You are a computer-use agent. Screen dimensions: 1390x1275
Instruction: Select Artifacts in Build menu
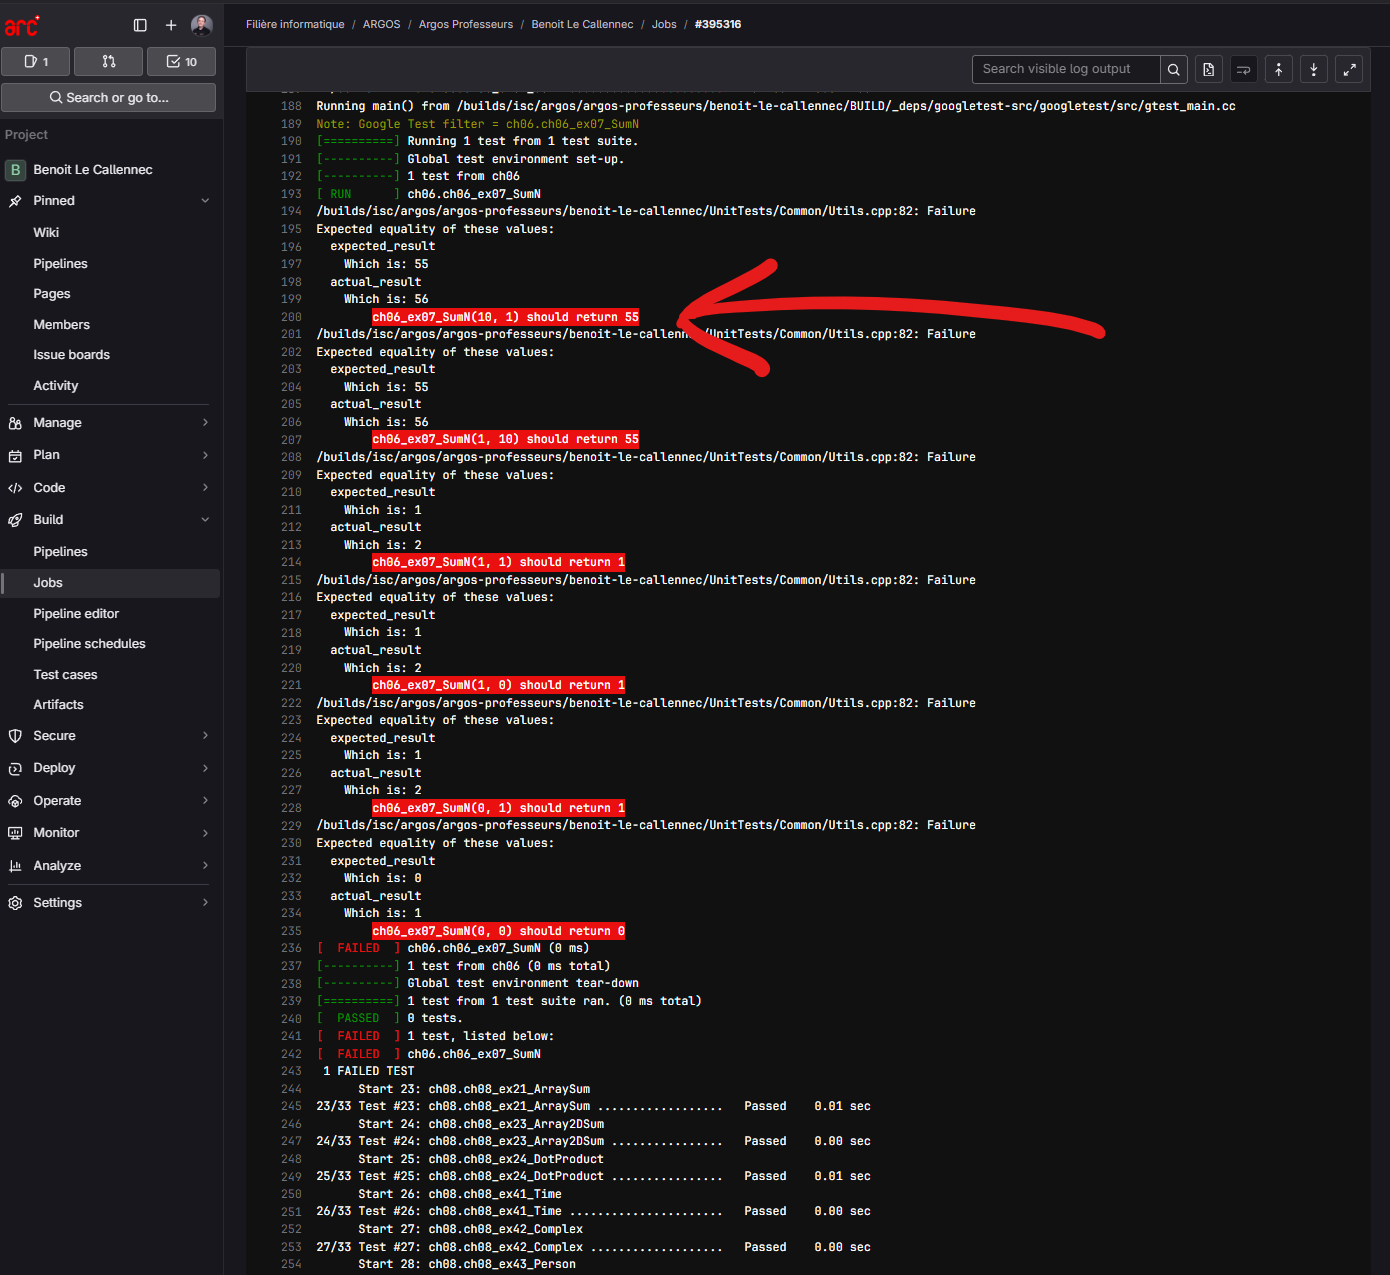(58, 705)
